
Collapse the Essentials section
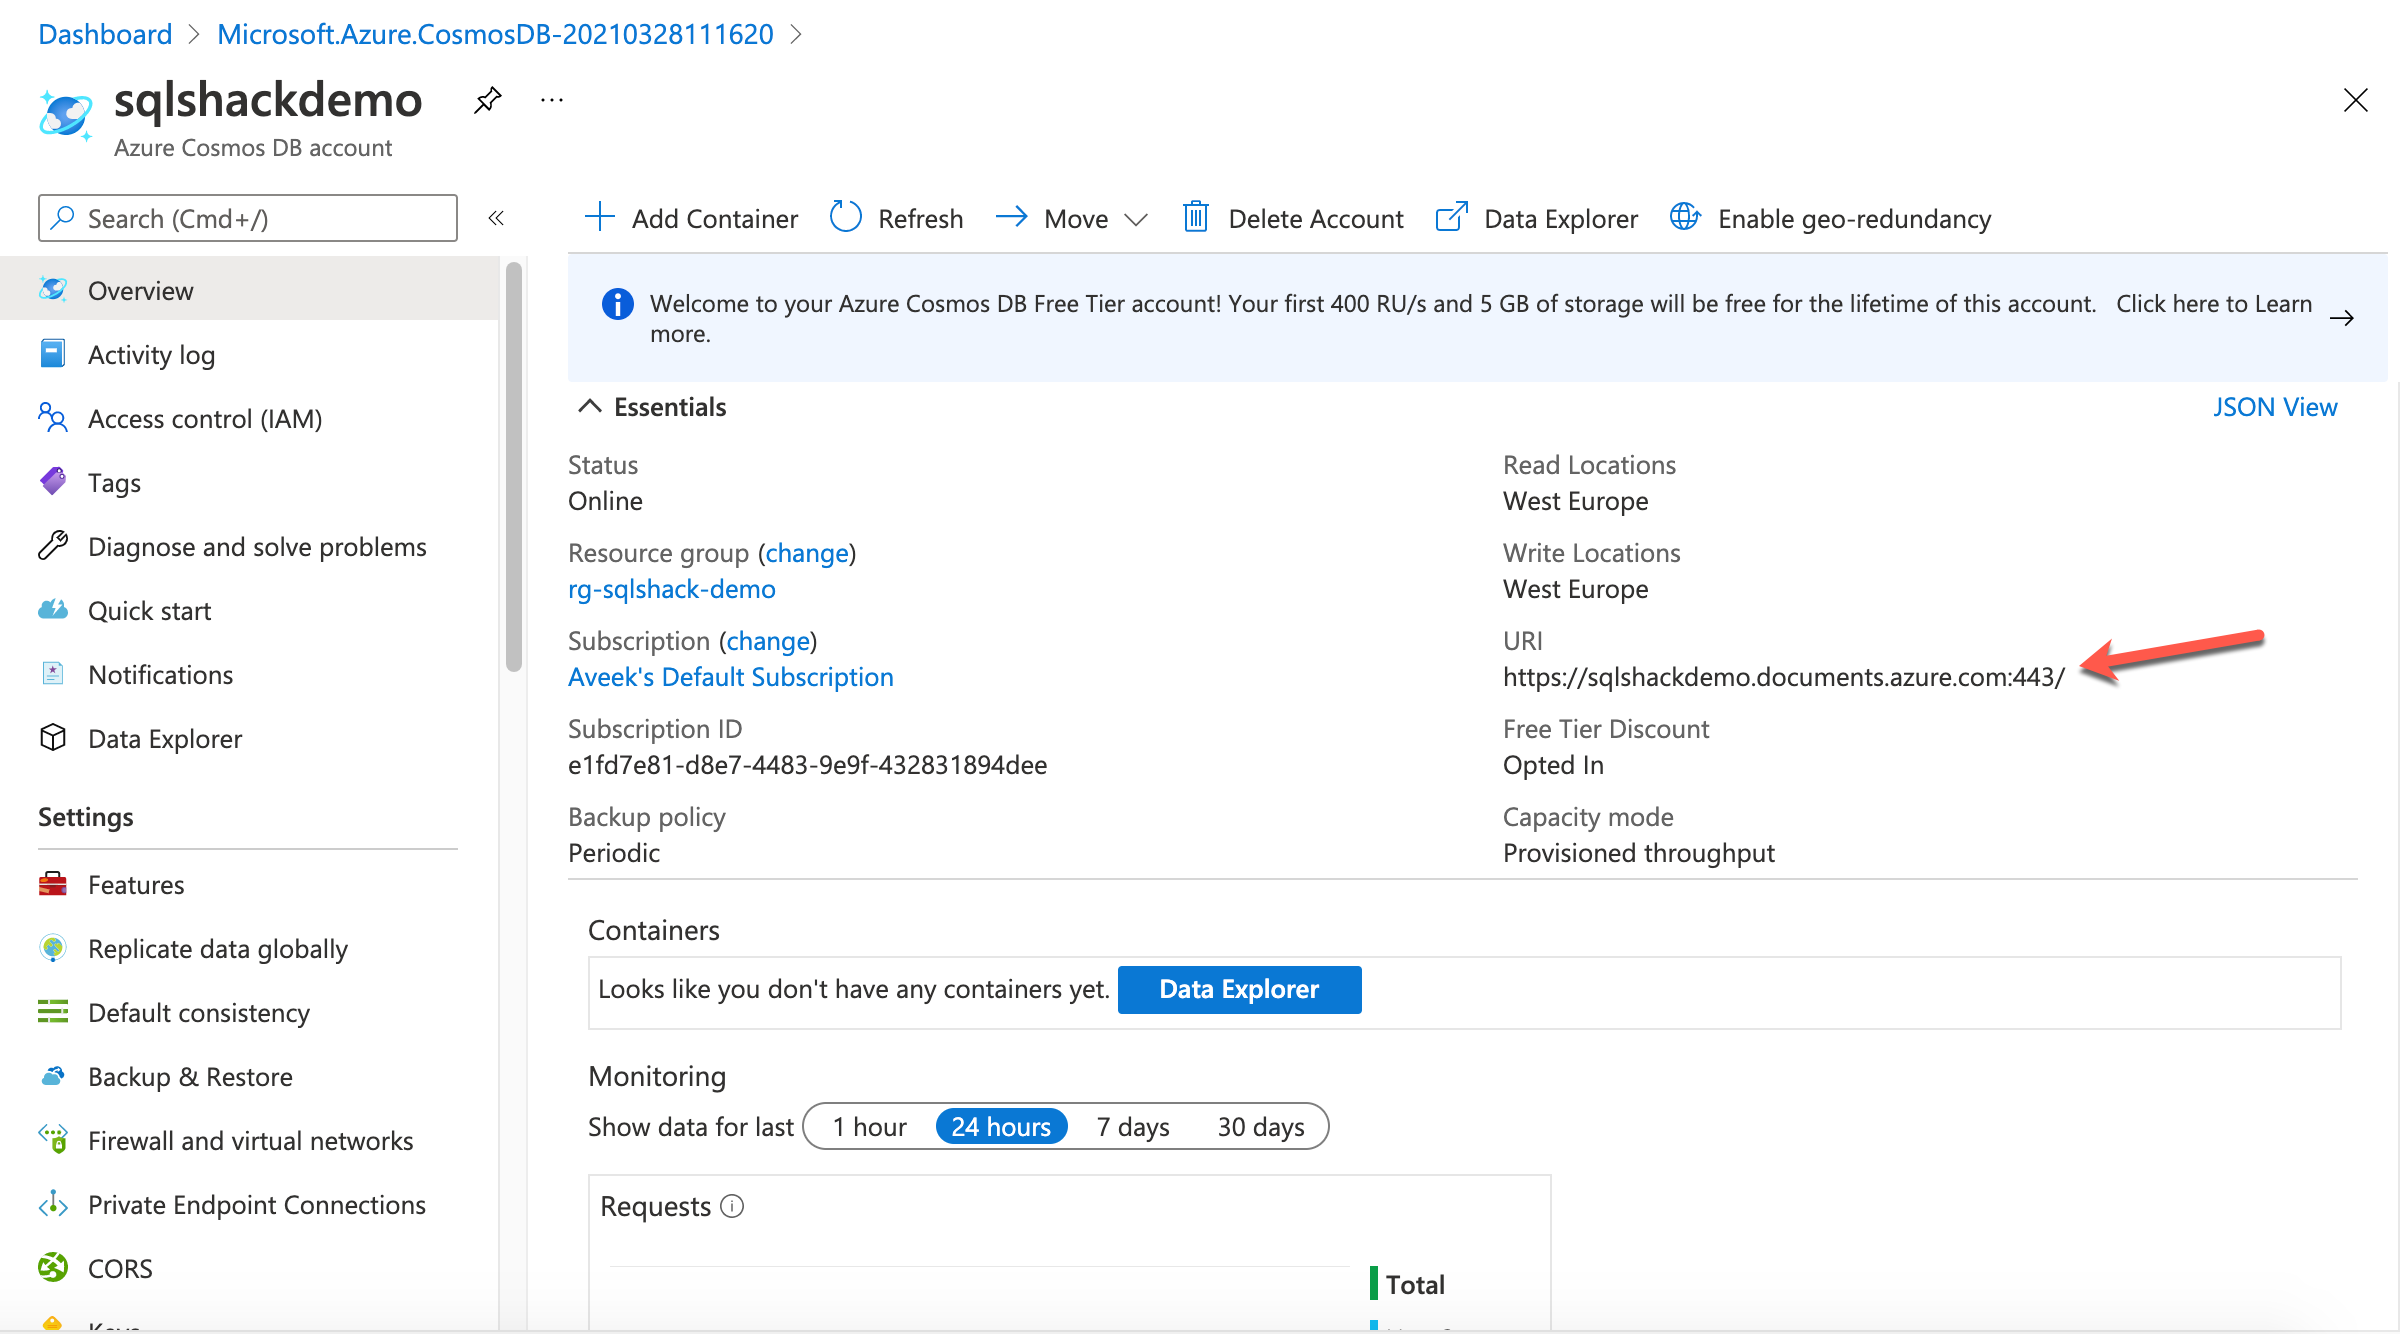point(590,406)
